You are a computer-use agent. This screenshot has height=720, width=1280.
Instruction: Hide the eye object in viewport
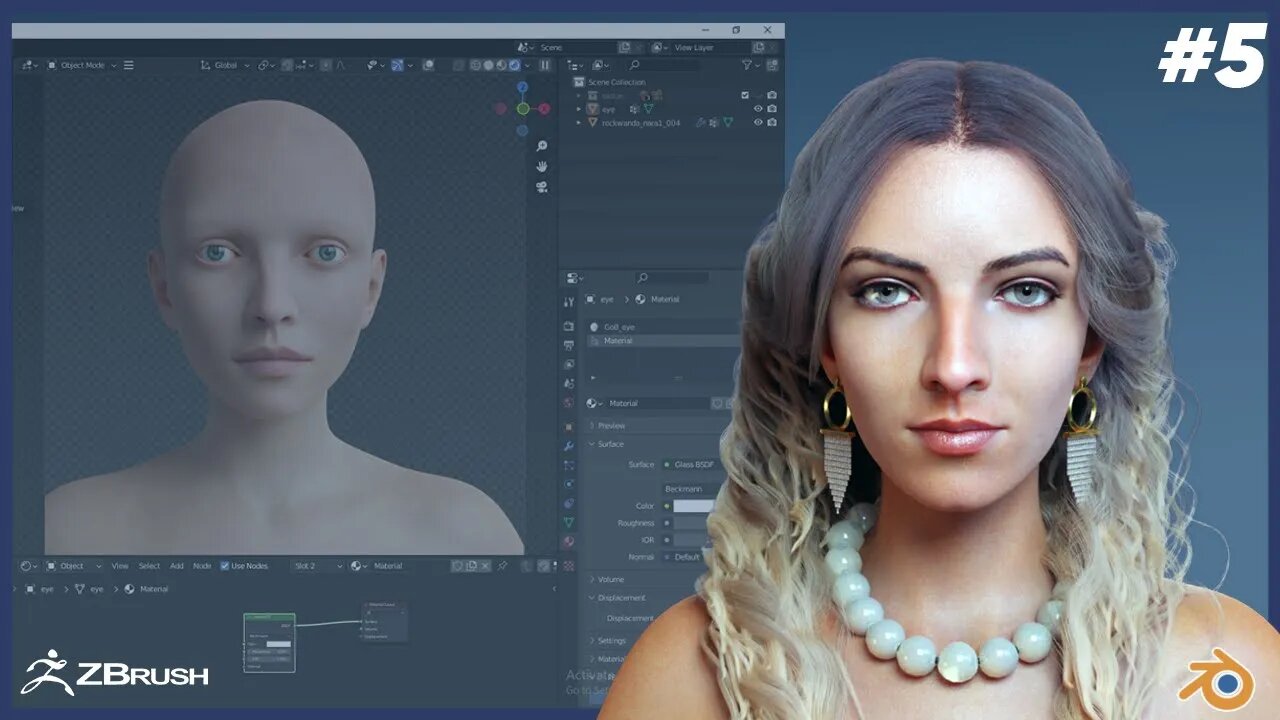tap(758, 109)
